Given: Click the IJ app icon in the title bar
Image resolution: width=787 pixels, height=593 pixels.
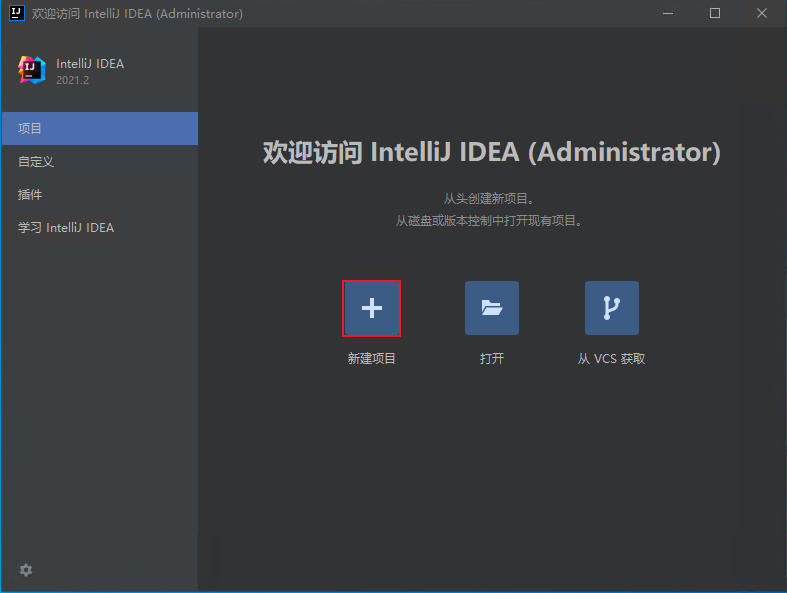Looking at the screenshot, I should [17, 14].
